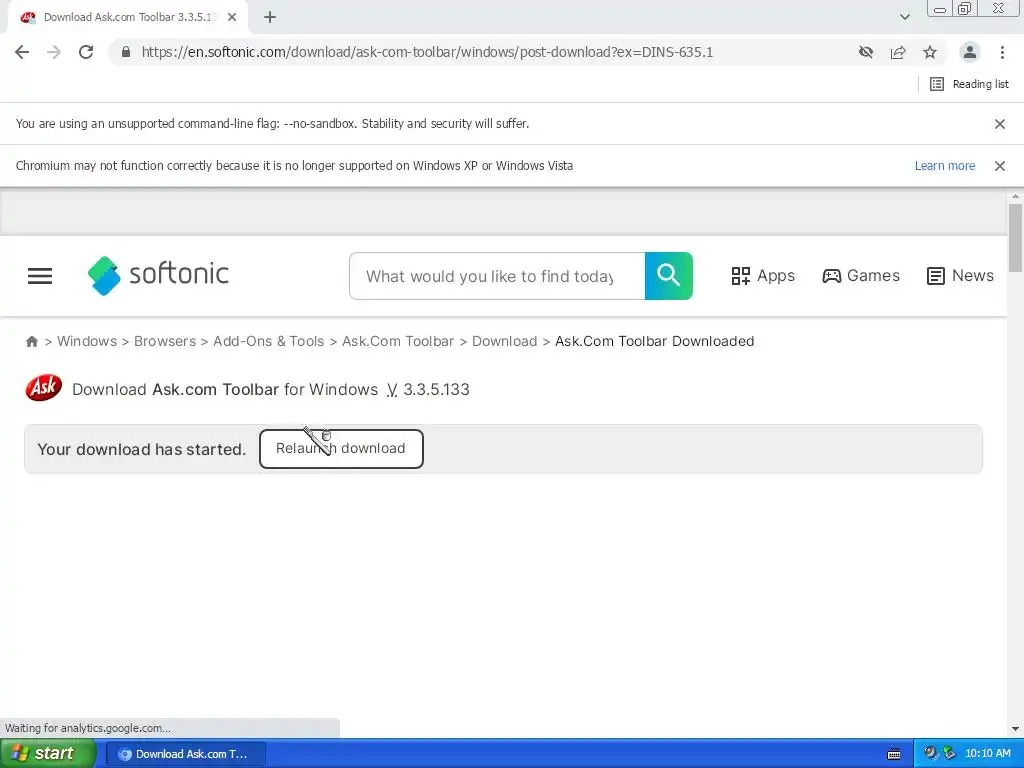
Task: Click the green search magnifier button
Action: pyautogui.click(x=669, y=276)
